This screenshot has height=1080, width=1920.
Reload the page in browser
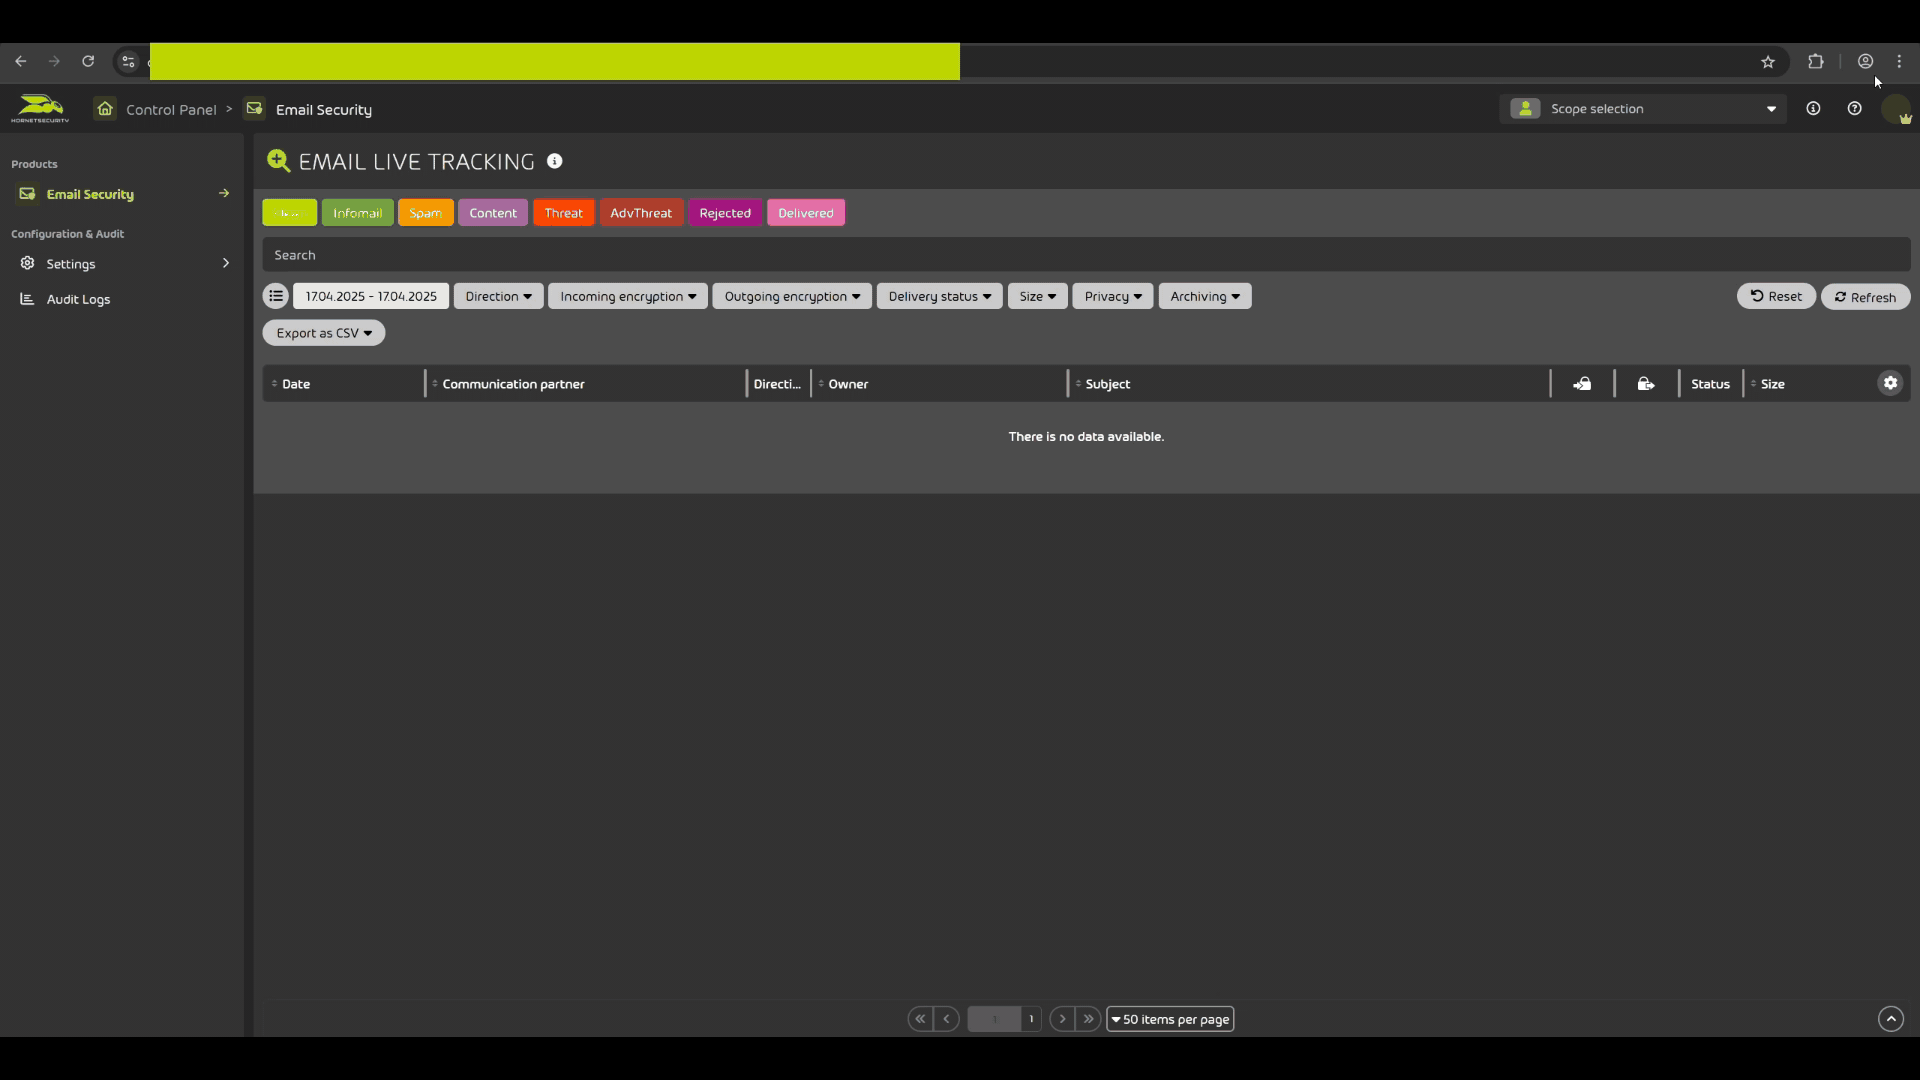(x=88, y=62)
